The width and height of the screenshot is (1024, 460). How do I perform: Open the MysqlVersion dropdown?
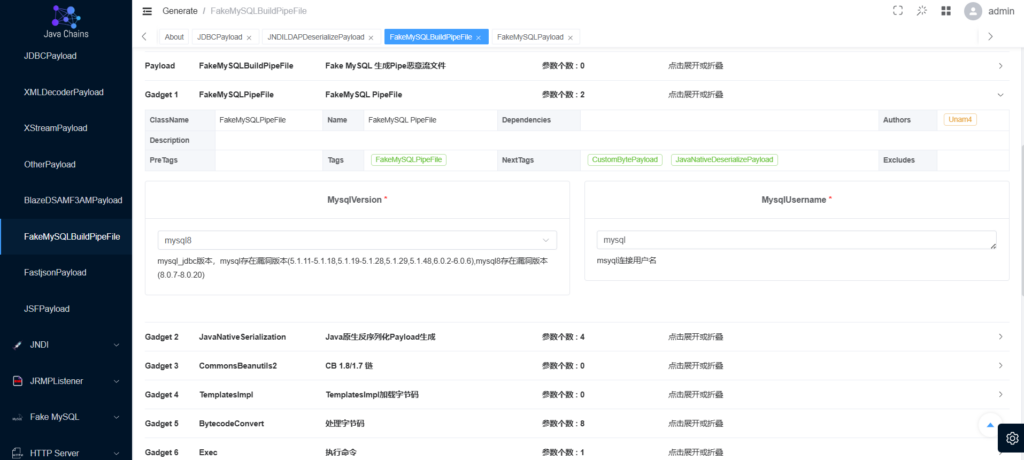pyautogui.click(x=357, y=240)
